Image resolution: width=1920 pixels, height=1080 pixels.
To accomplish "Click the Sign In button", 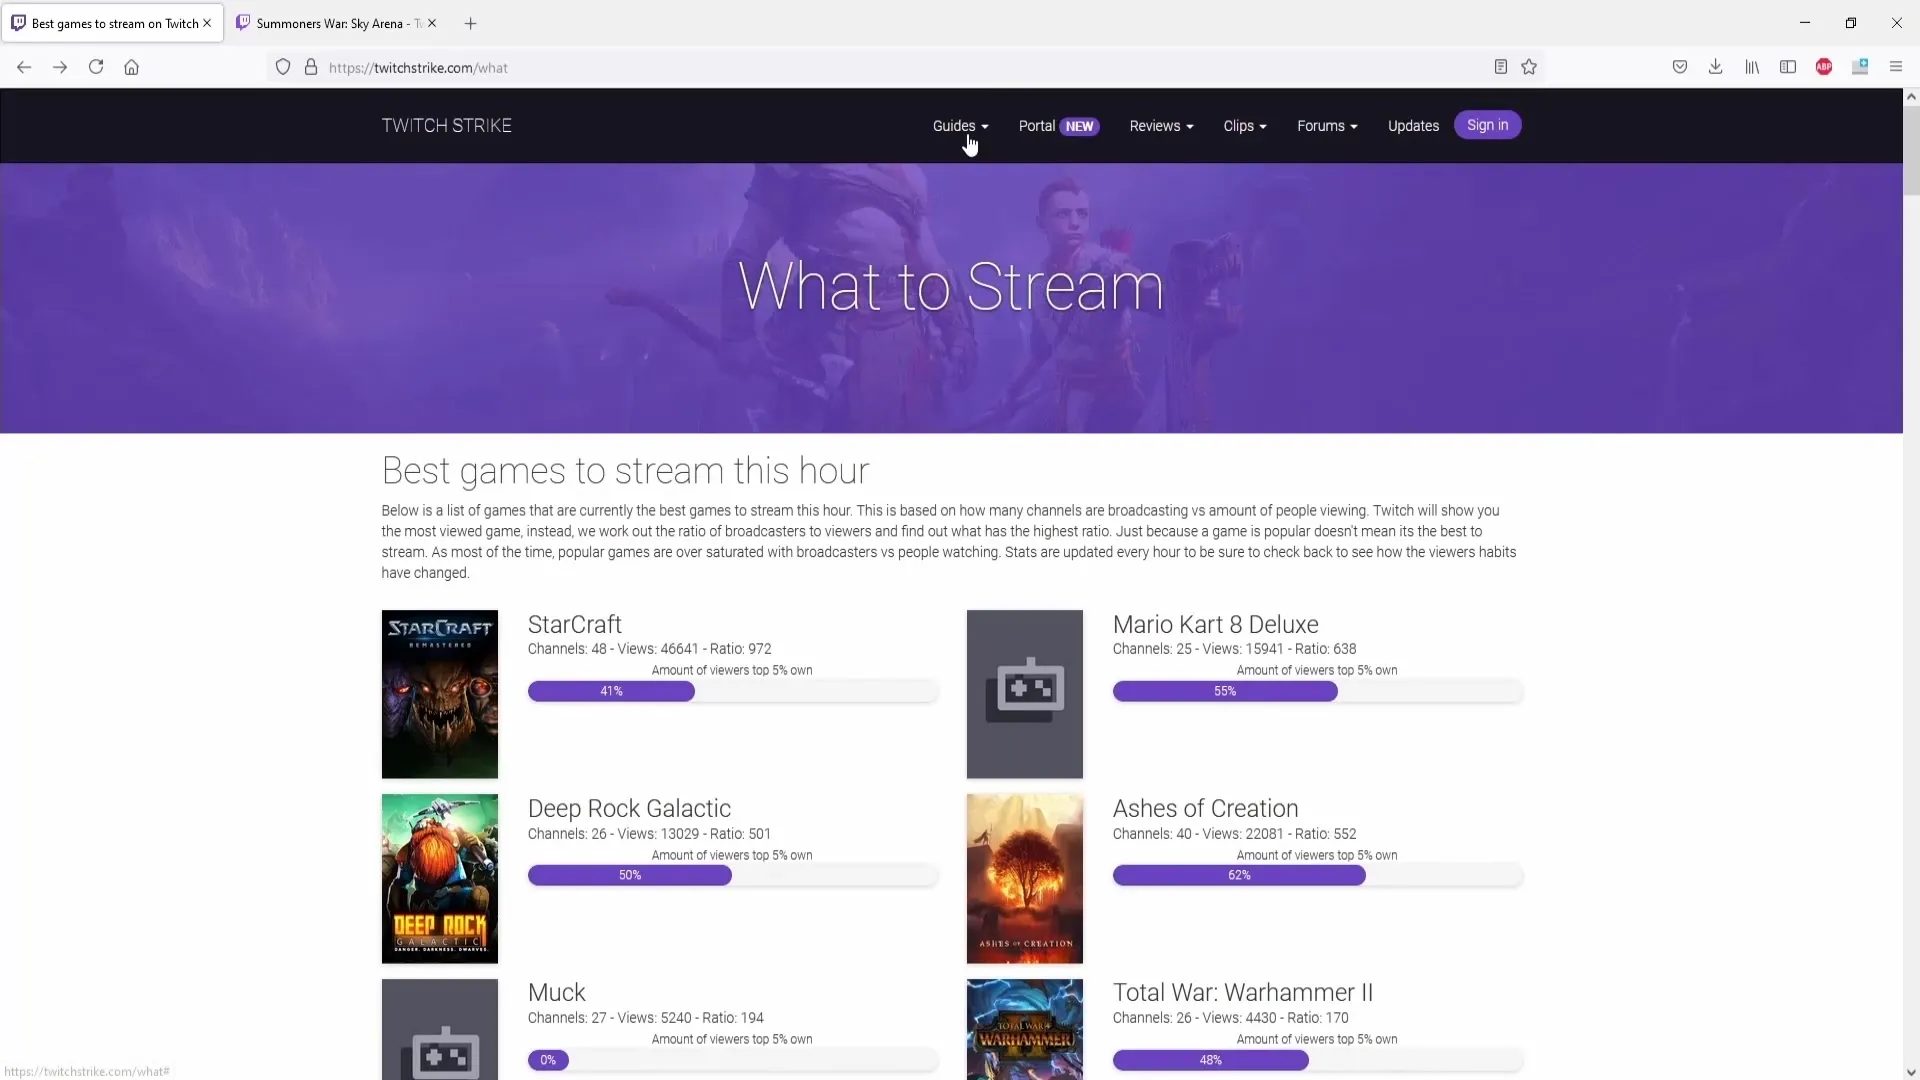I will click(x=1487, y=124).
